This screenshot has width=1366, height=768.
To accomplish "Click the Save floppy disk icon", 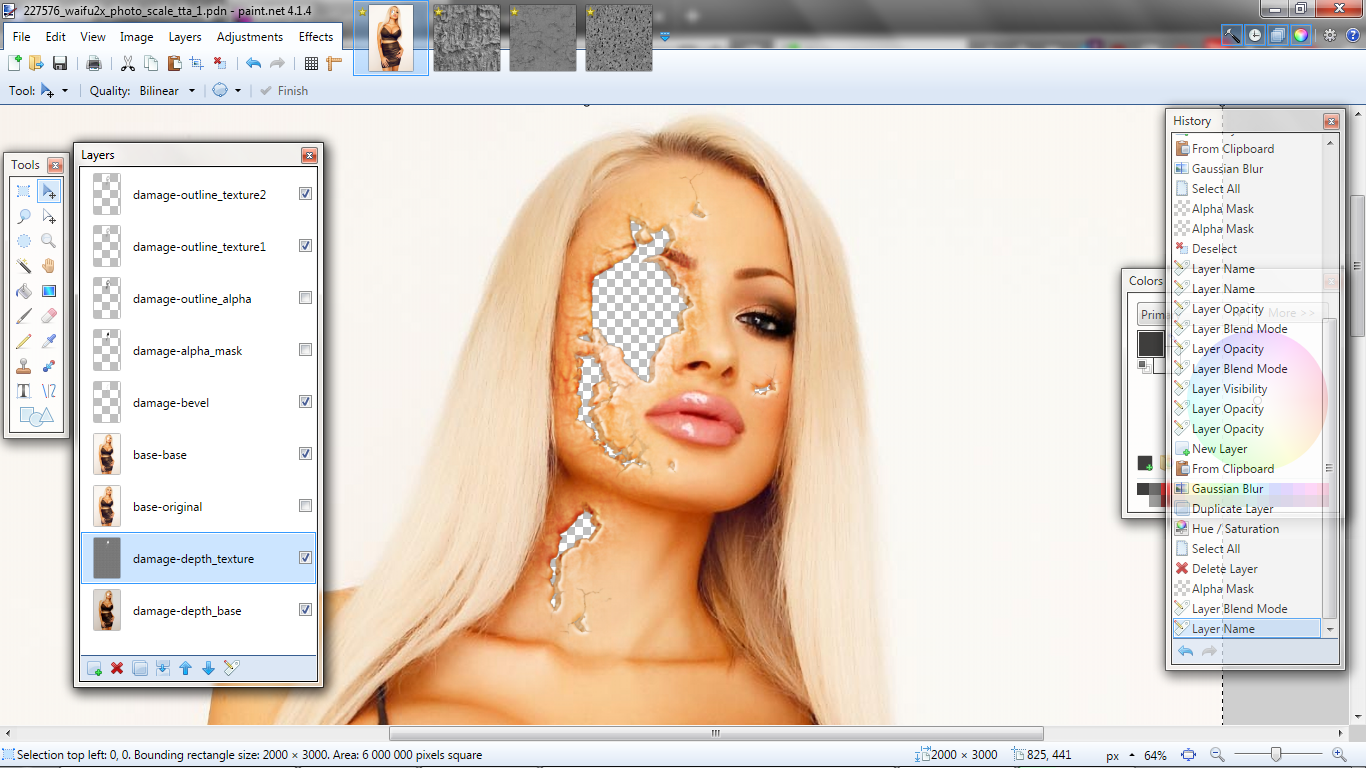I will click(x=60, y=63).
